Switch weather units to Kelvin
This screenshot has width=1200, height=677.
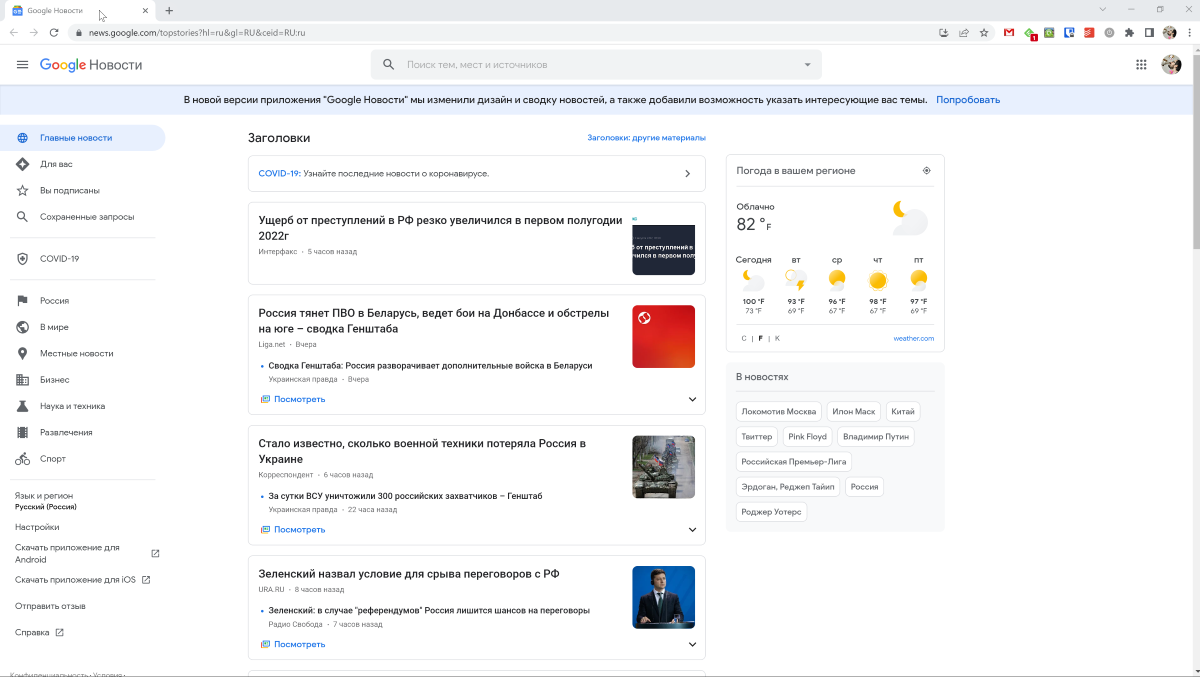click(x=777, y=338)
